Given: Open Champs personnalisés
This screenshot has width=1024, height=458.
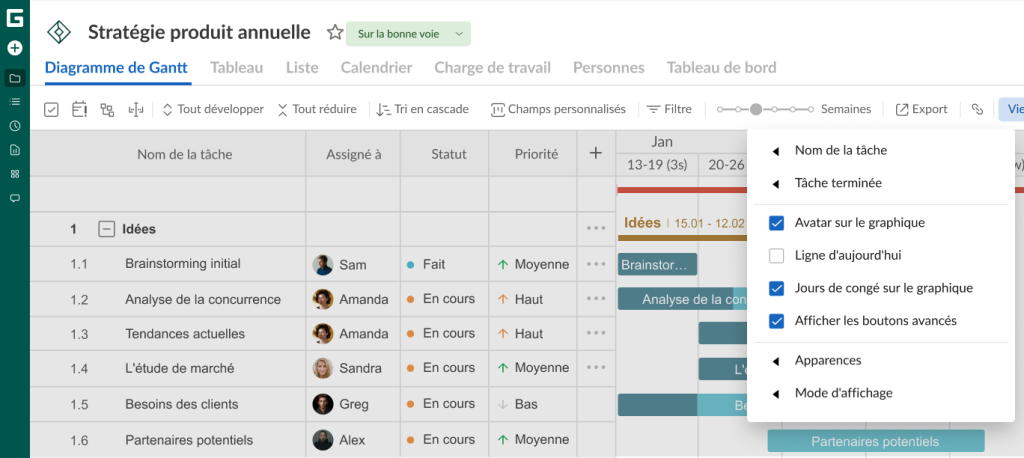Looking at the screenshot, I should 558,110.
